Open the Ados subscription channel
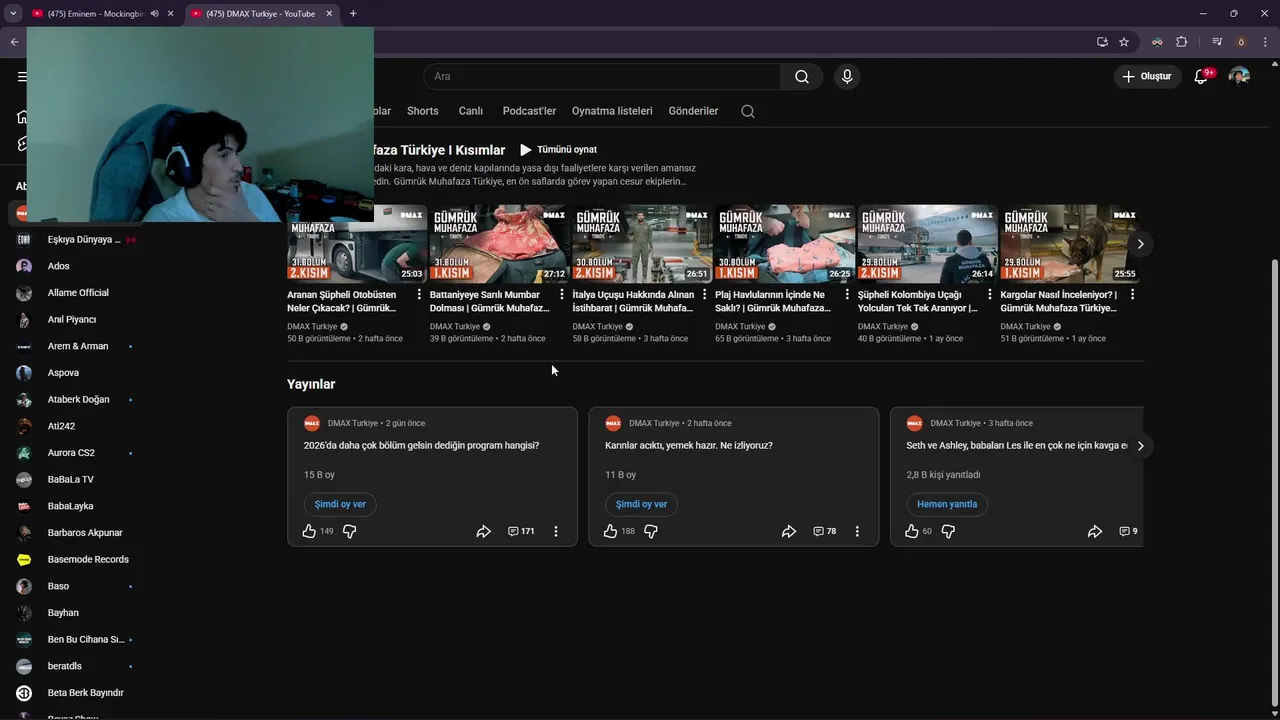The height and width of the screenshot is (720, 1280). tap(75, 266)
